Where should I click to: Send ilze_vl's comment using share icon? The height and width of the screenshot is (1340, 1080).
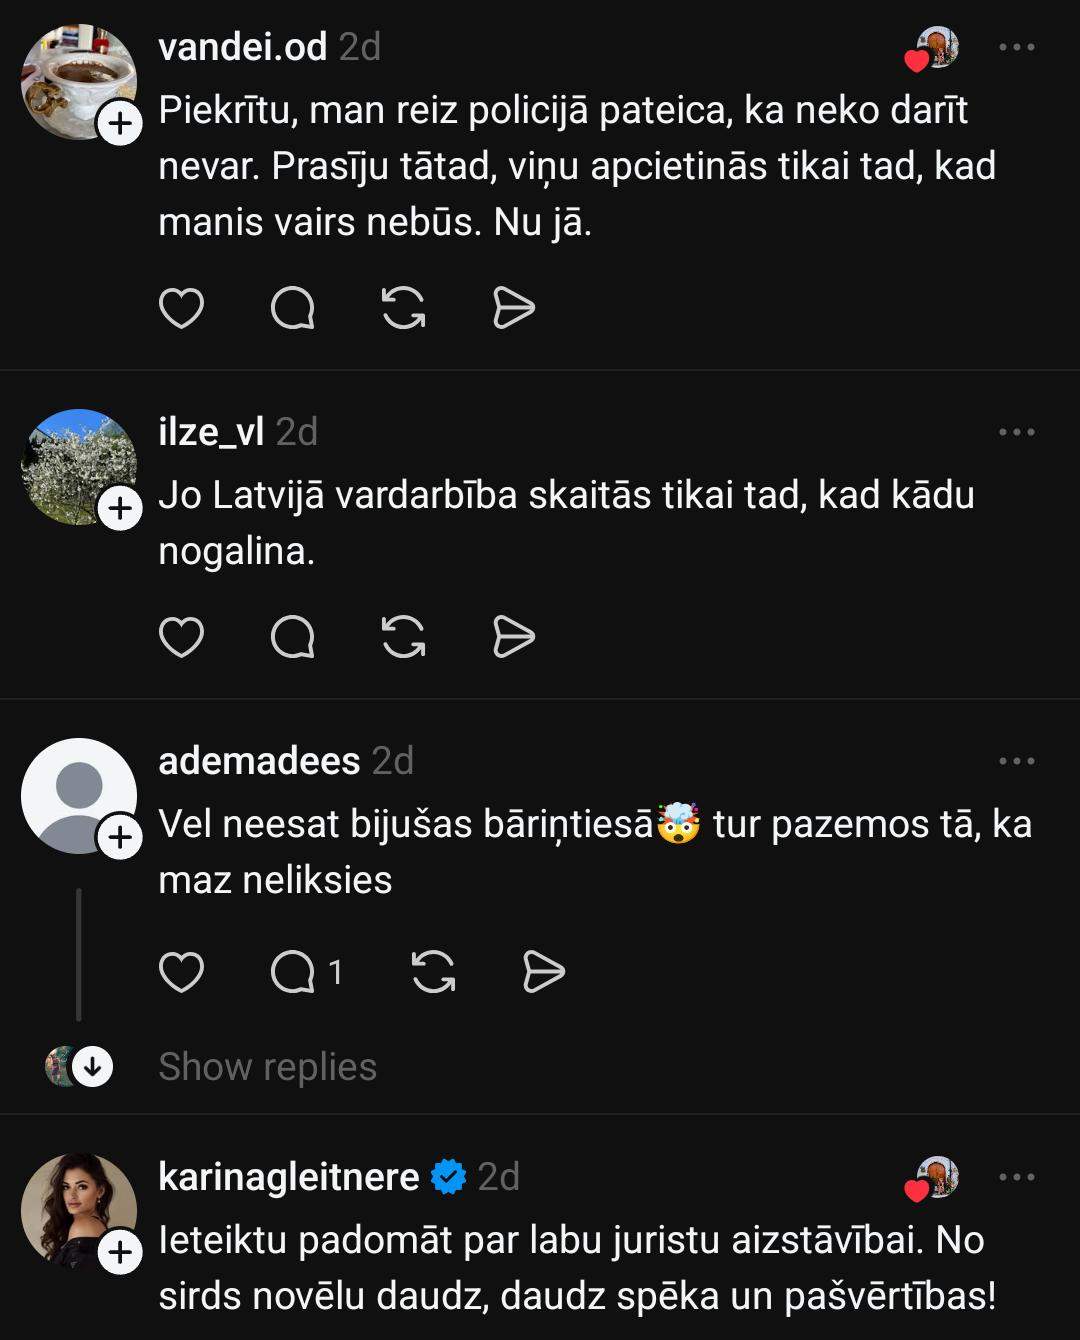[x=514, y=637]
